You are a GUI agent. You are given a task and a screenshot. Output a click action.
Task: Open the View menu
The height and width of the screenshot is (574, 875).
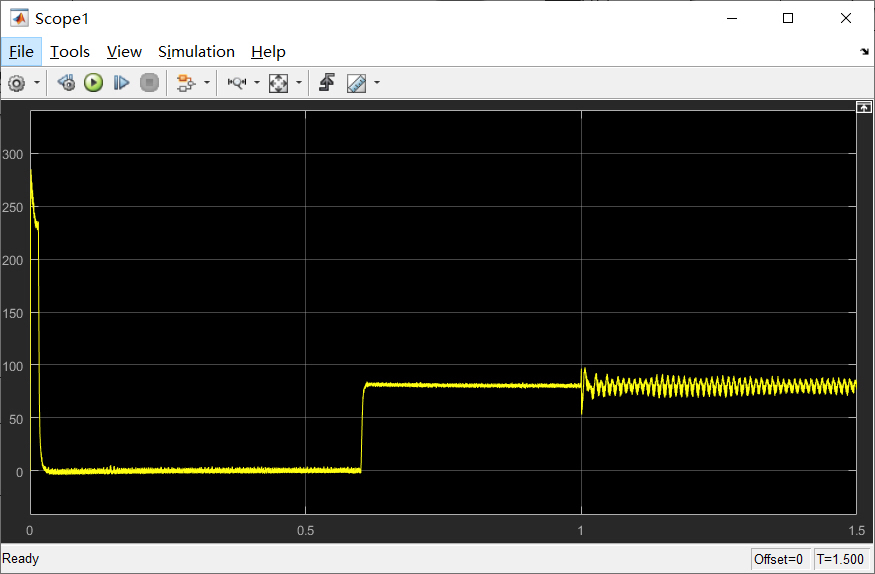124,52
